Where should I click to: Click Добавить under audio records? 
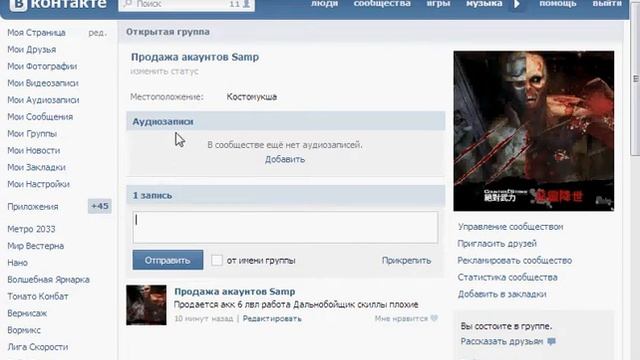285,159
